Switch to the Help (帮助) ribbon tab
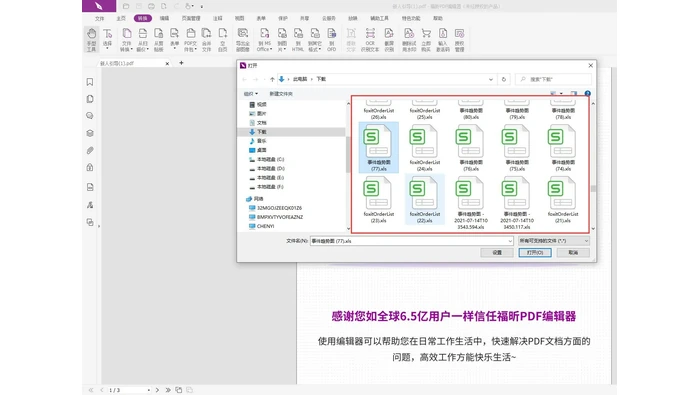700x395 pixels. click(438, 18)
